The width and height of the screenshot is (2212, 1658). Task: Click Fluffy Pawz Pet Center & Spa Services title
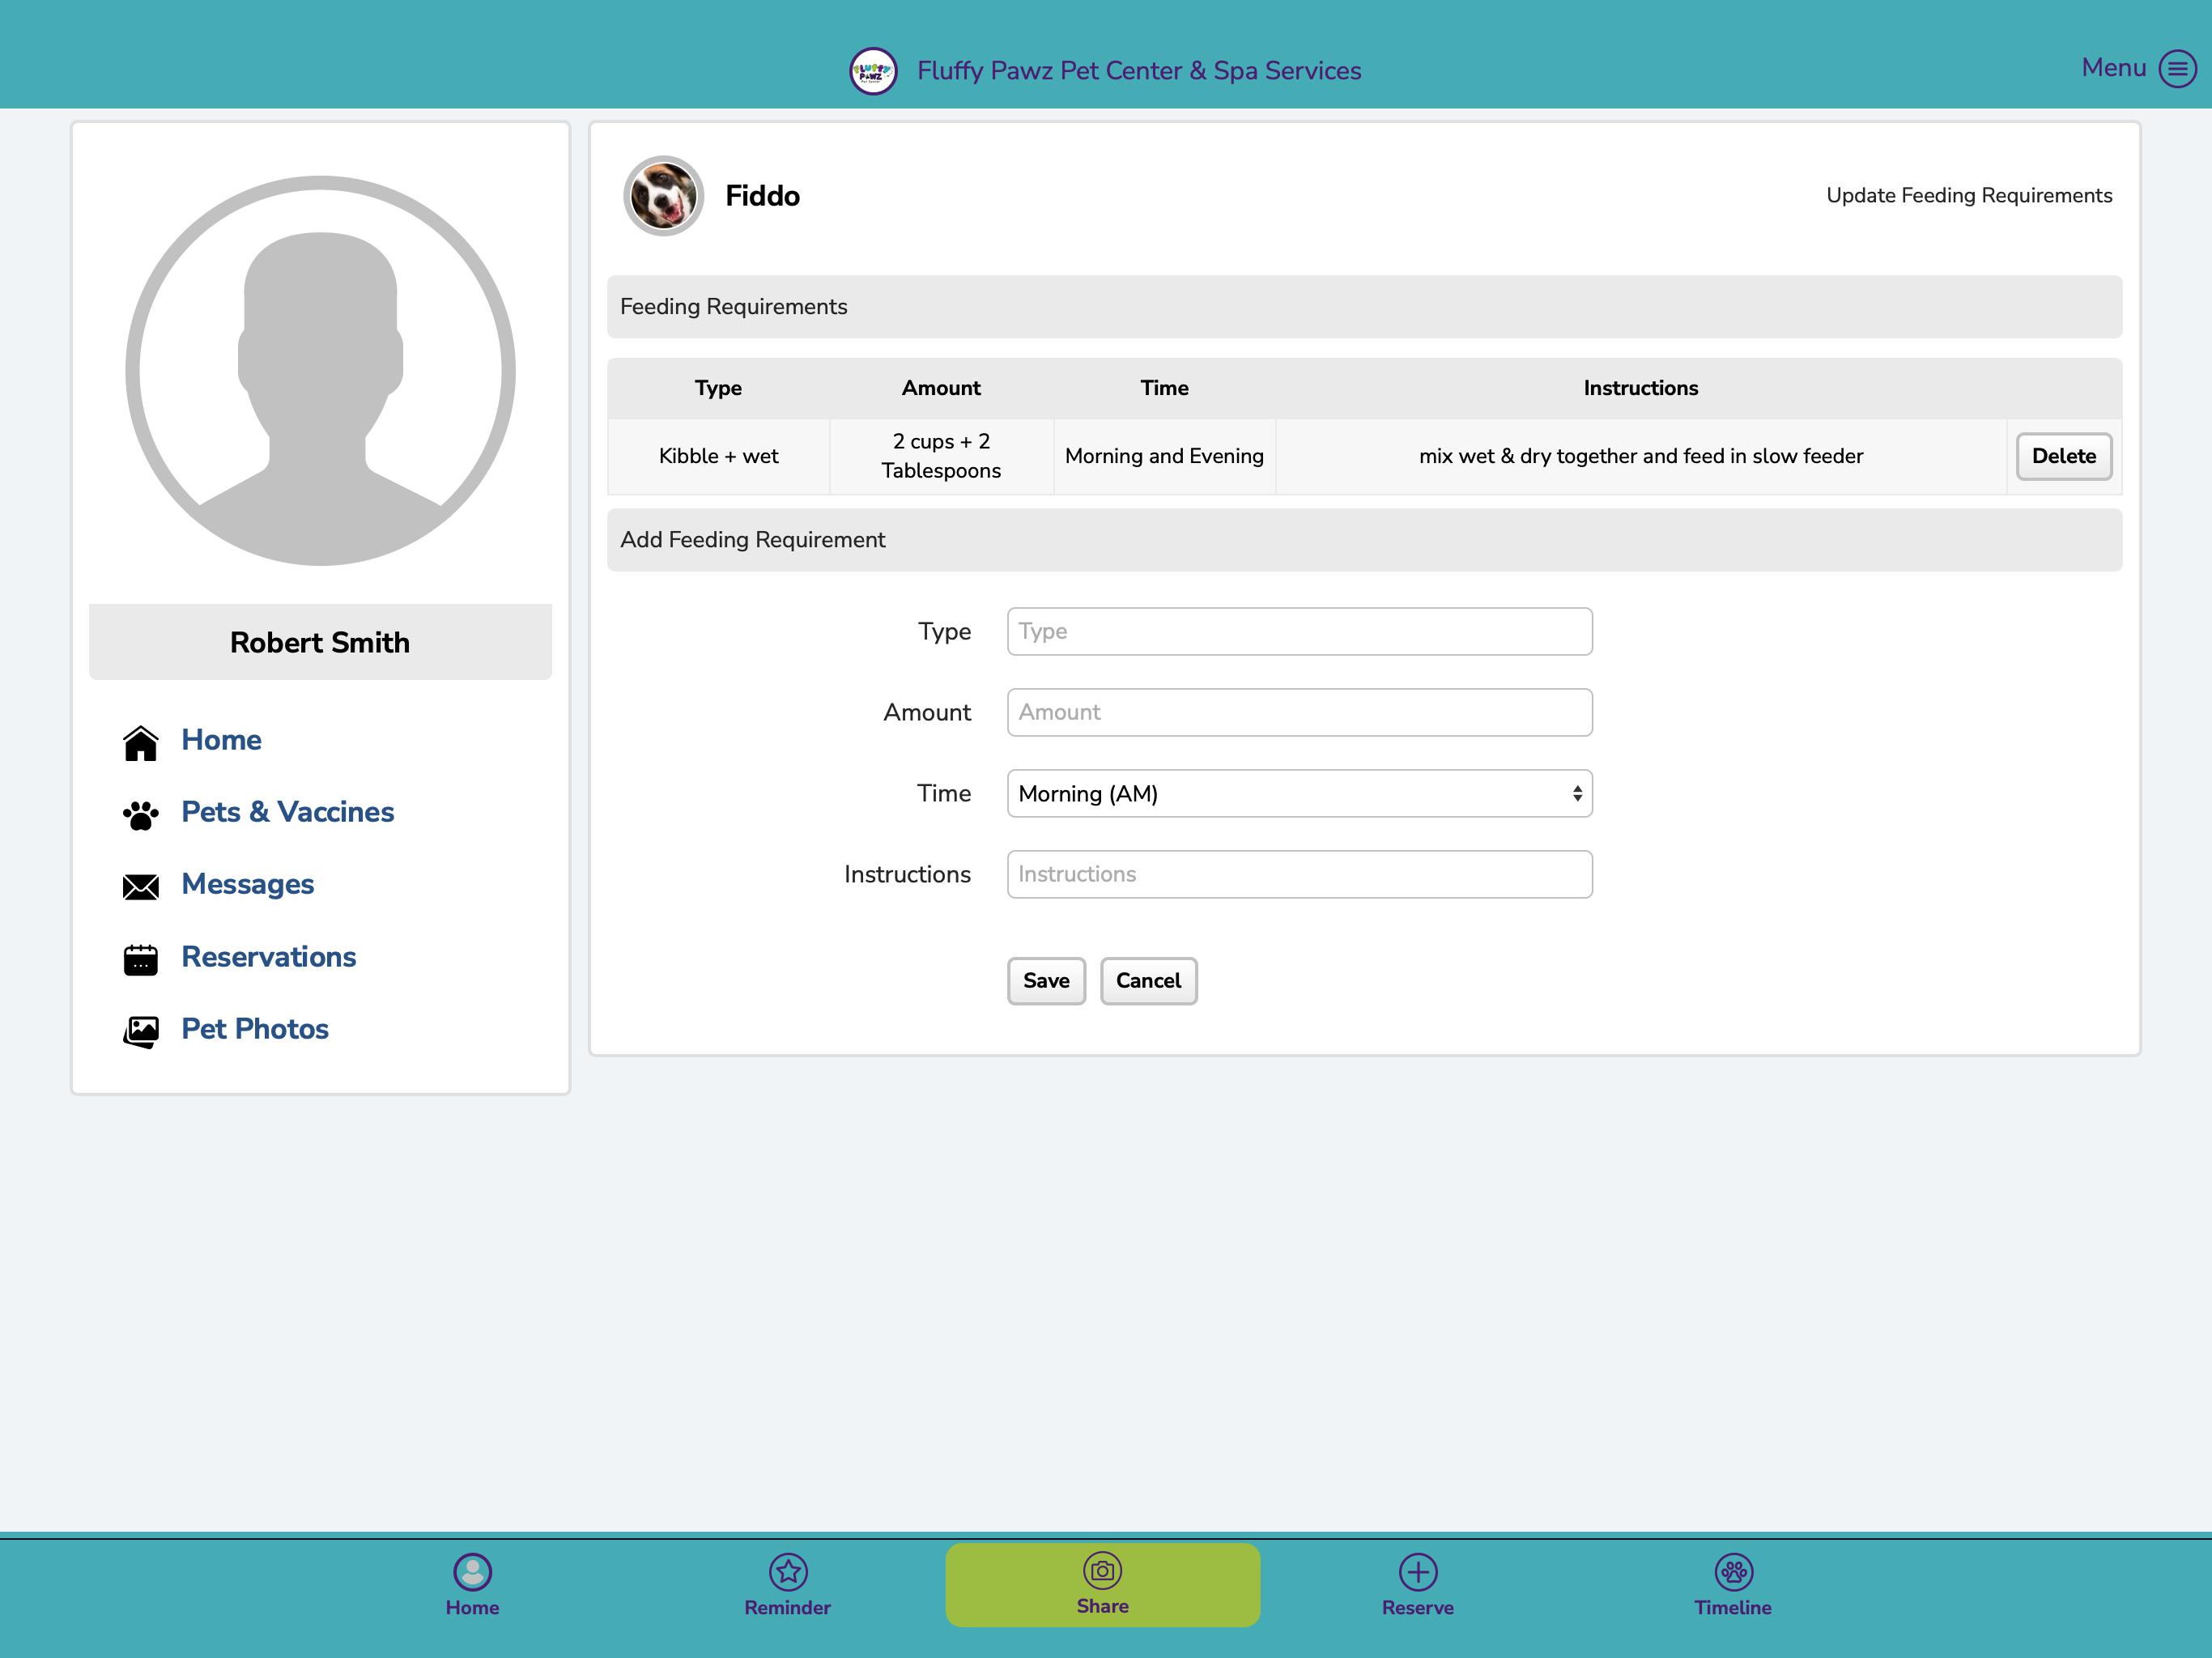point(1138,71)
